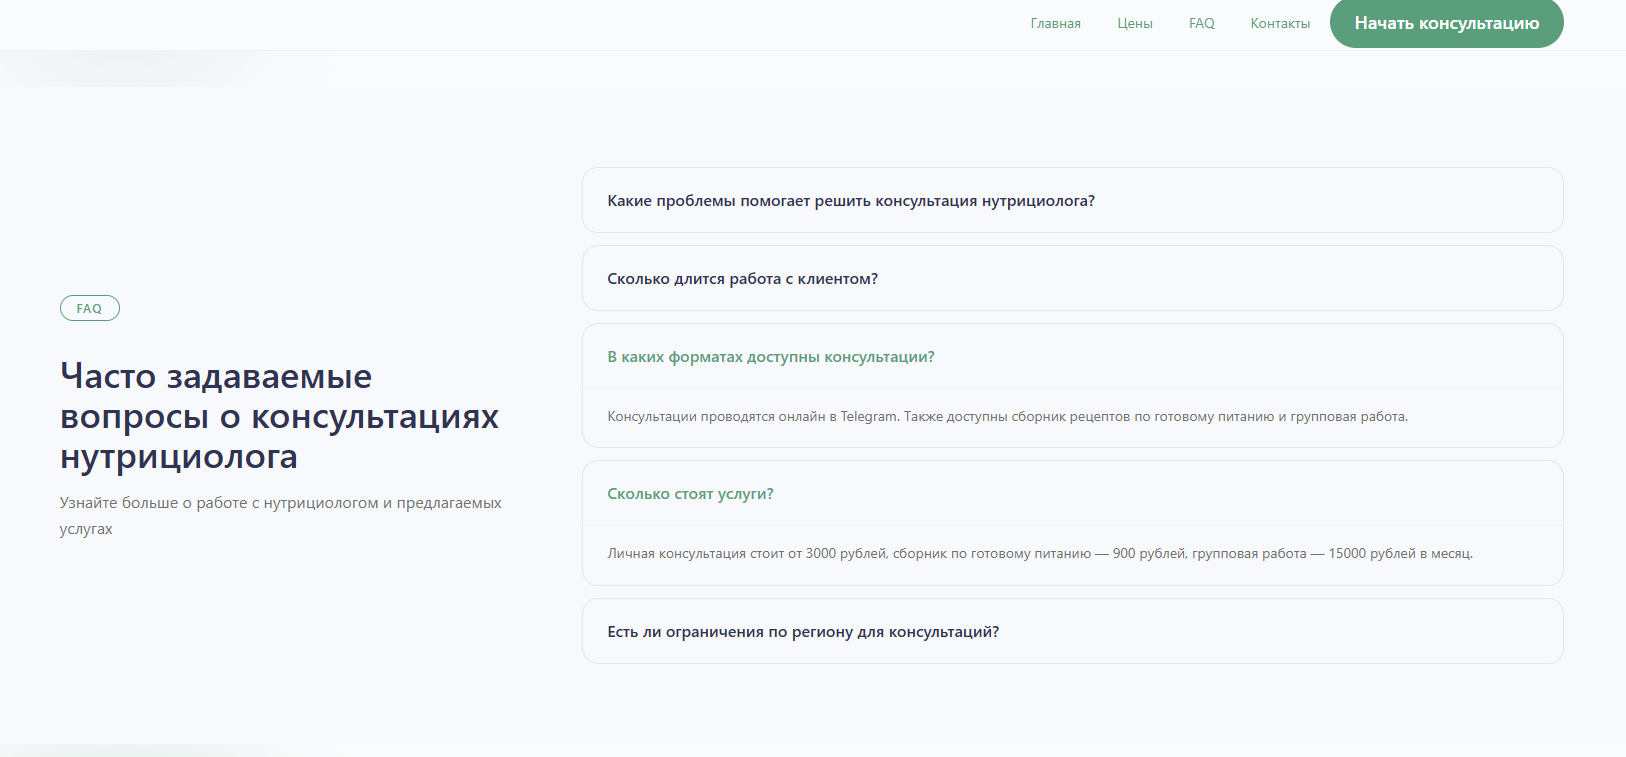This screenshot has width=1626, height=757.
Task: Click the answer text listing service prices
Action: click(1039, 554)
